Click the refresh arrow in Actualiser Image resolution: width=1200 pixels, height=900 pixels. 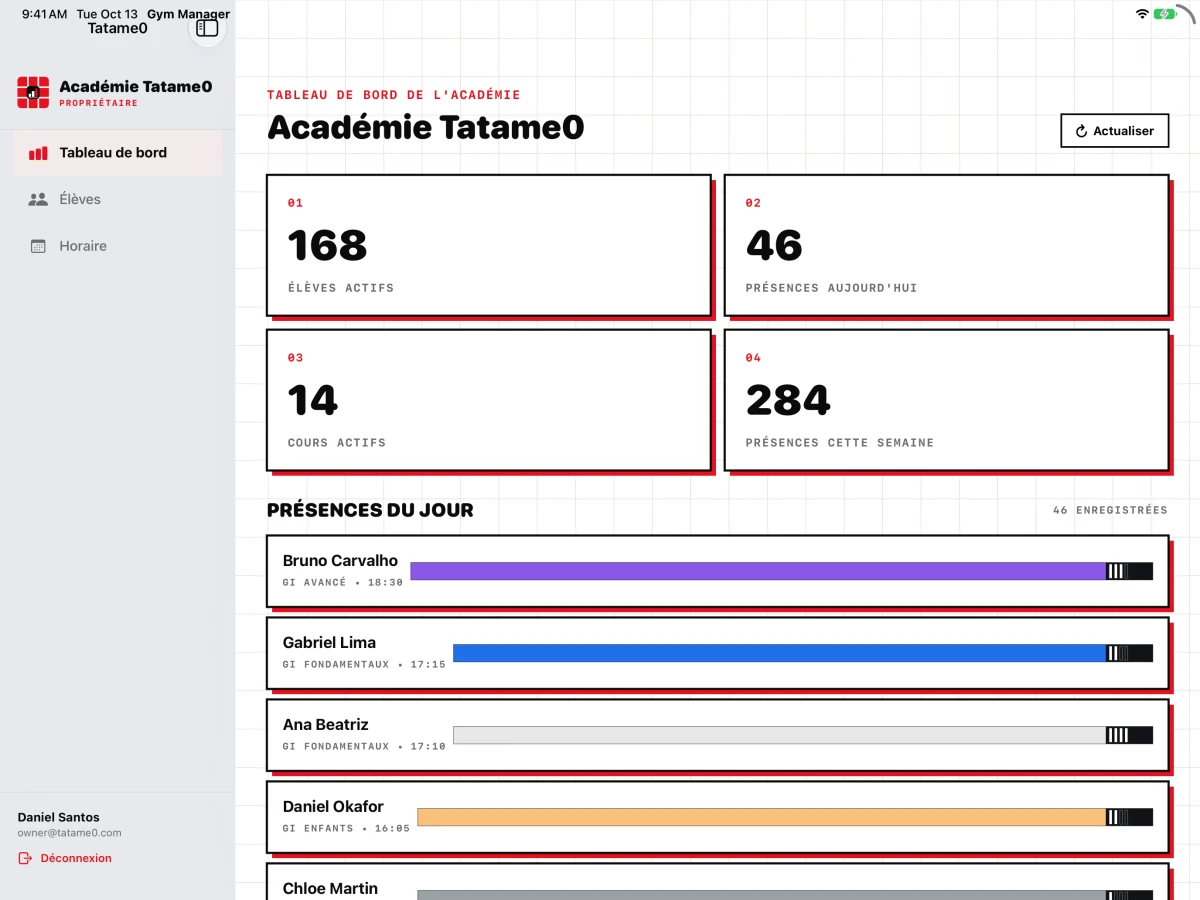point(1081,131)
